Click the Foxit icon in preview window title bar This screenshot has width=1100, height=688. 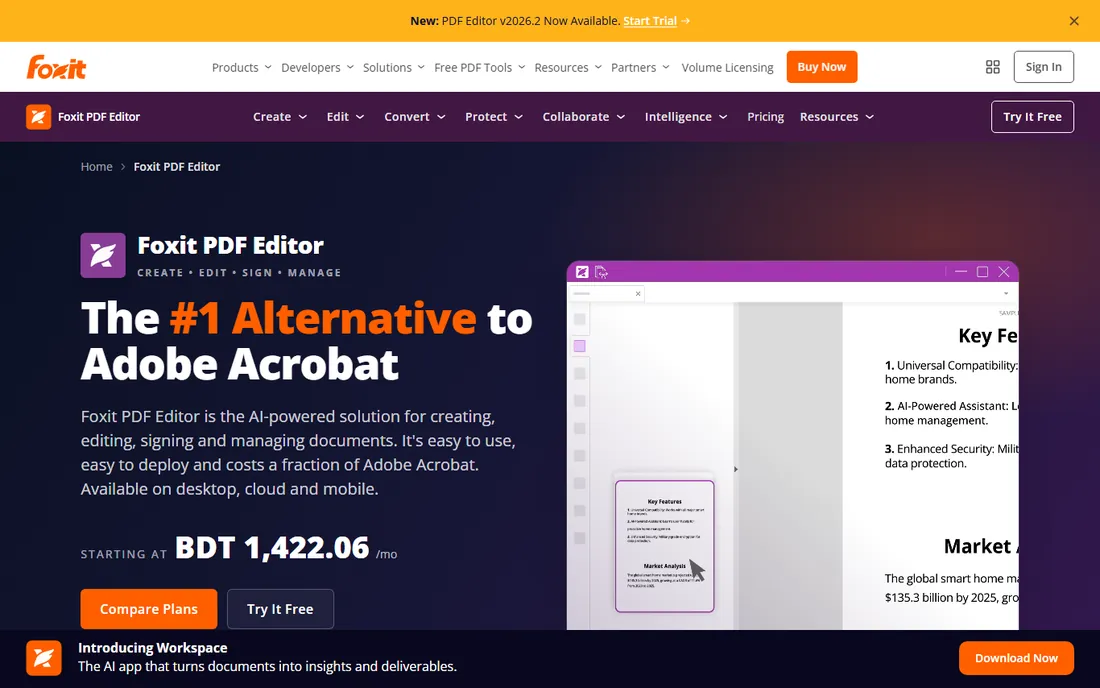pos(582,272)
